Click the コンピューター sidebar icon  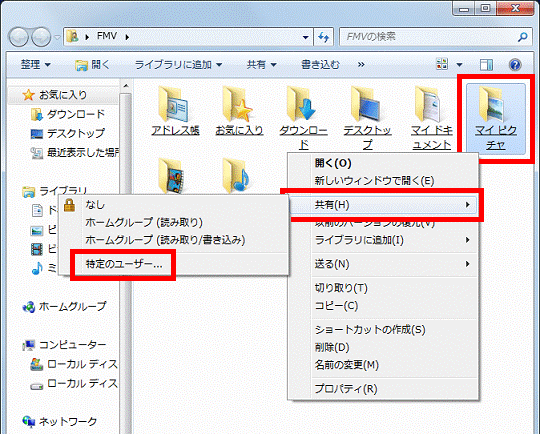28,345
